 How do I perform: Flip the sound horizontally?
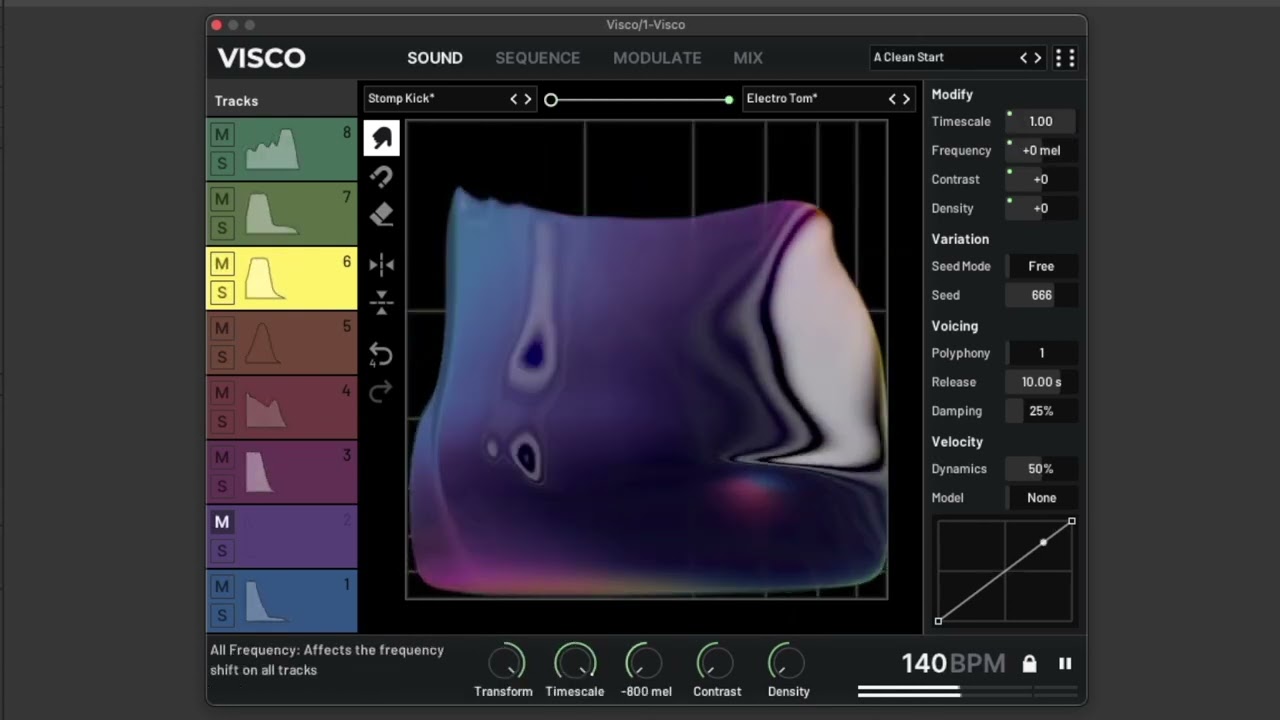pos(381,265)
